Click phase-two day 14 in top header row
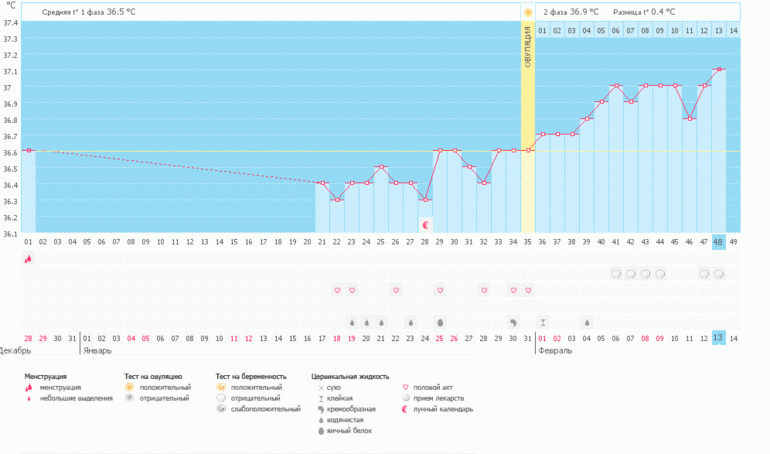The image size is (770, 454). pos(733,30)
